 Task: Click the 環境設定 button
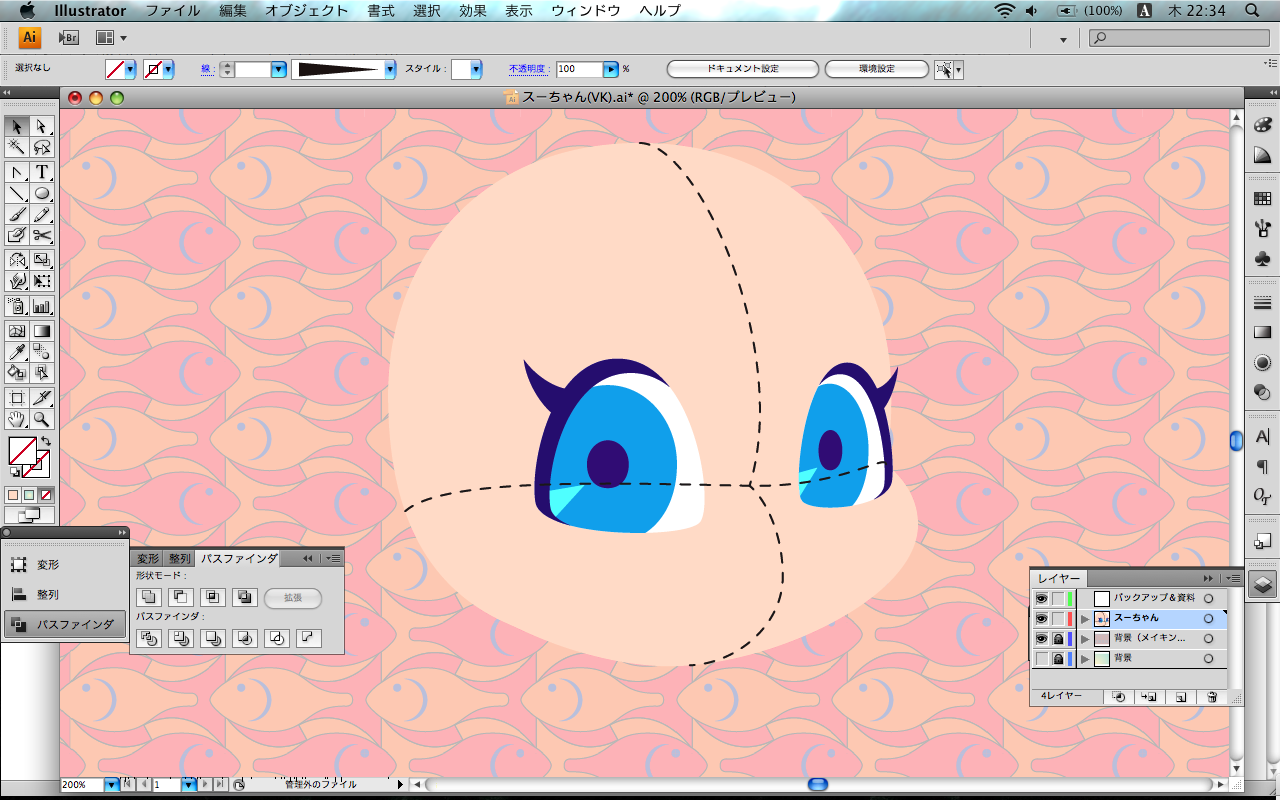877,69
